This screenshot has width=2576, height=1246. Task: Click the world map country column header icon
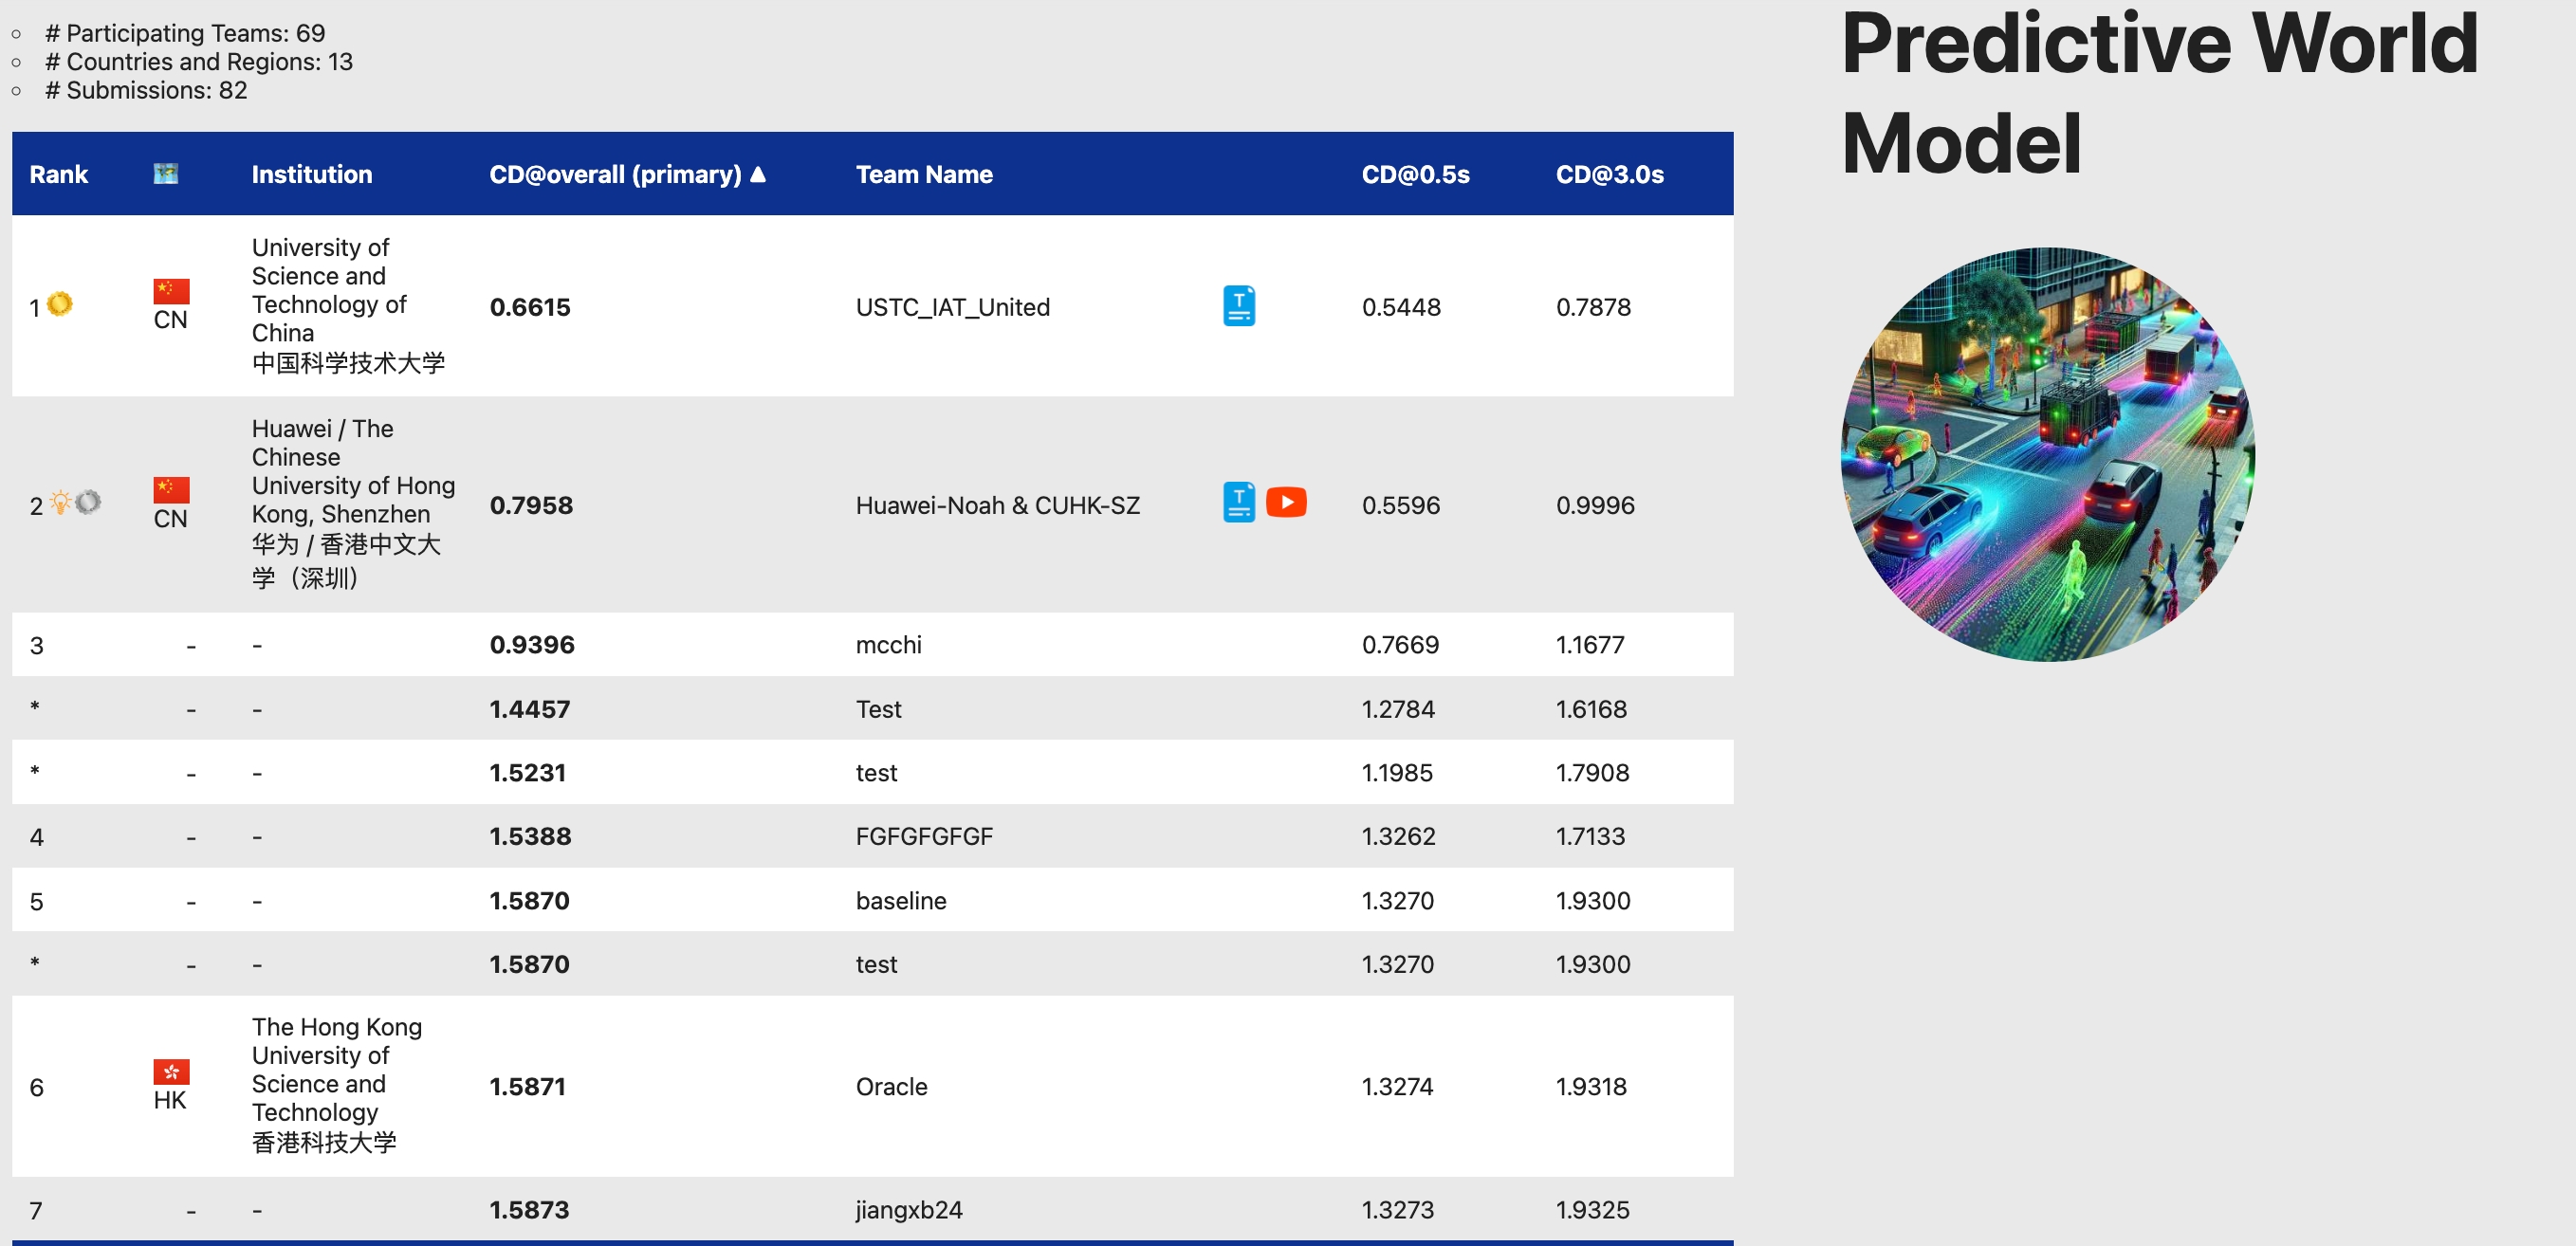166,174
